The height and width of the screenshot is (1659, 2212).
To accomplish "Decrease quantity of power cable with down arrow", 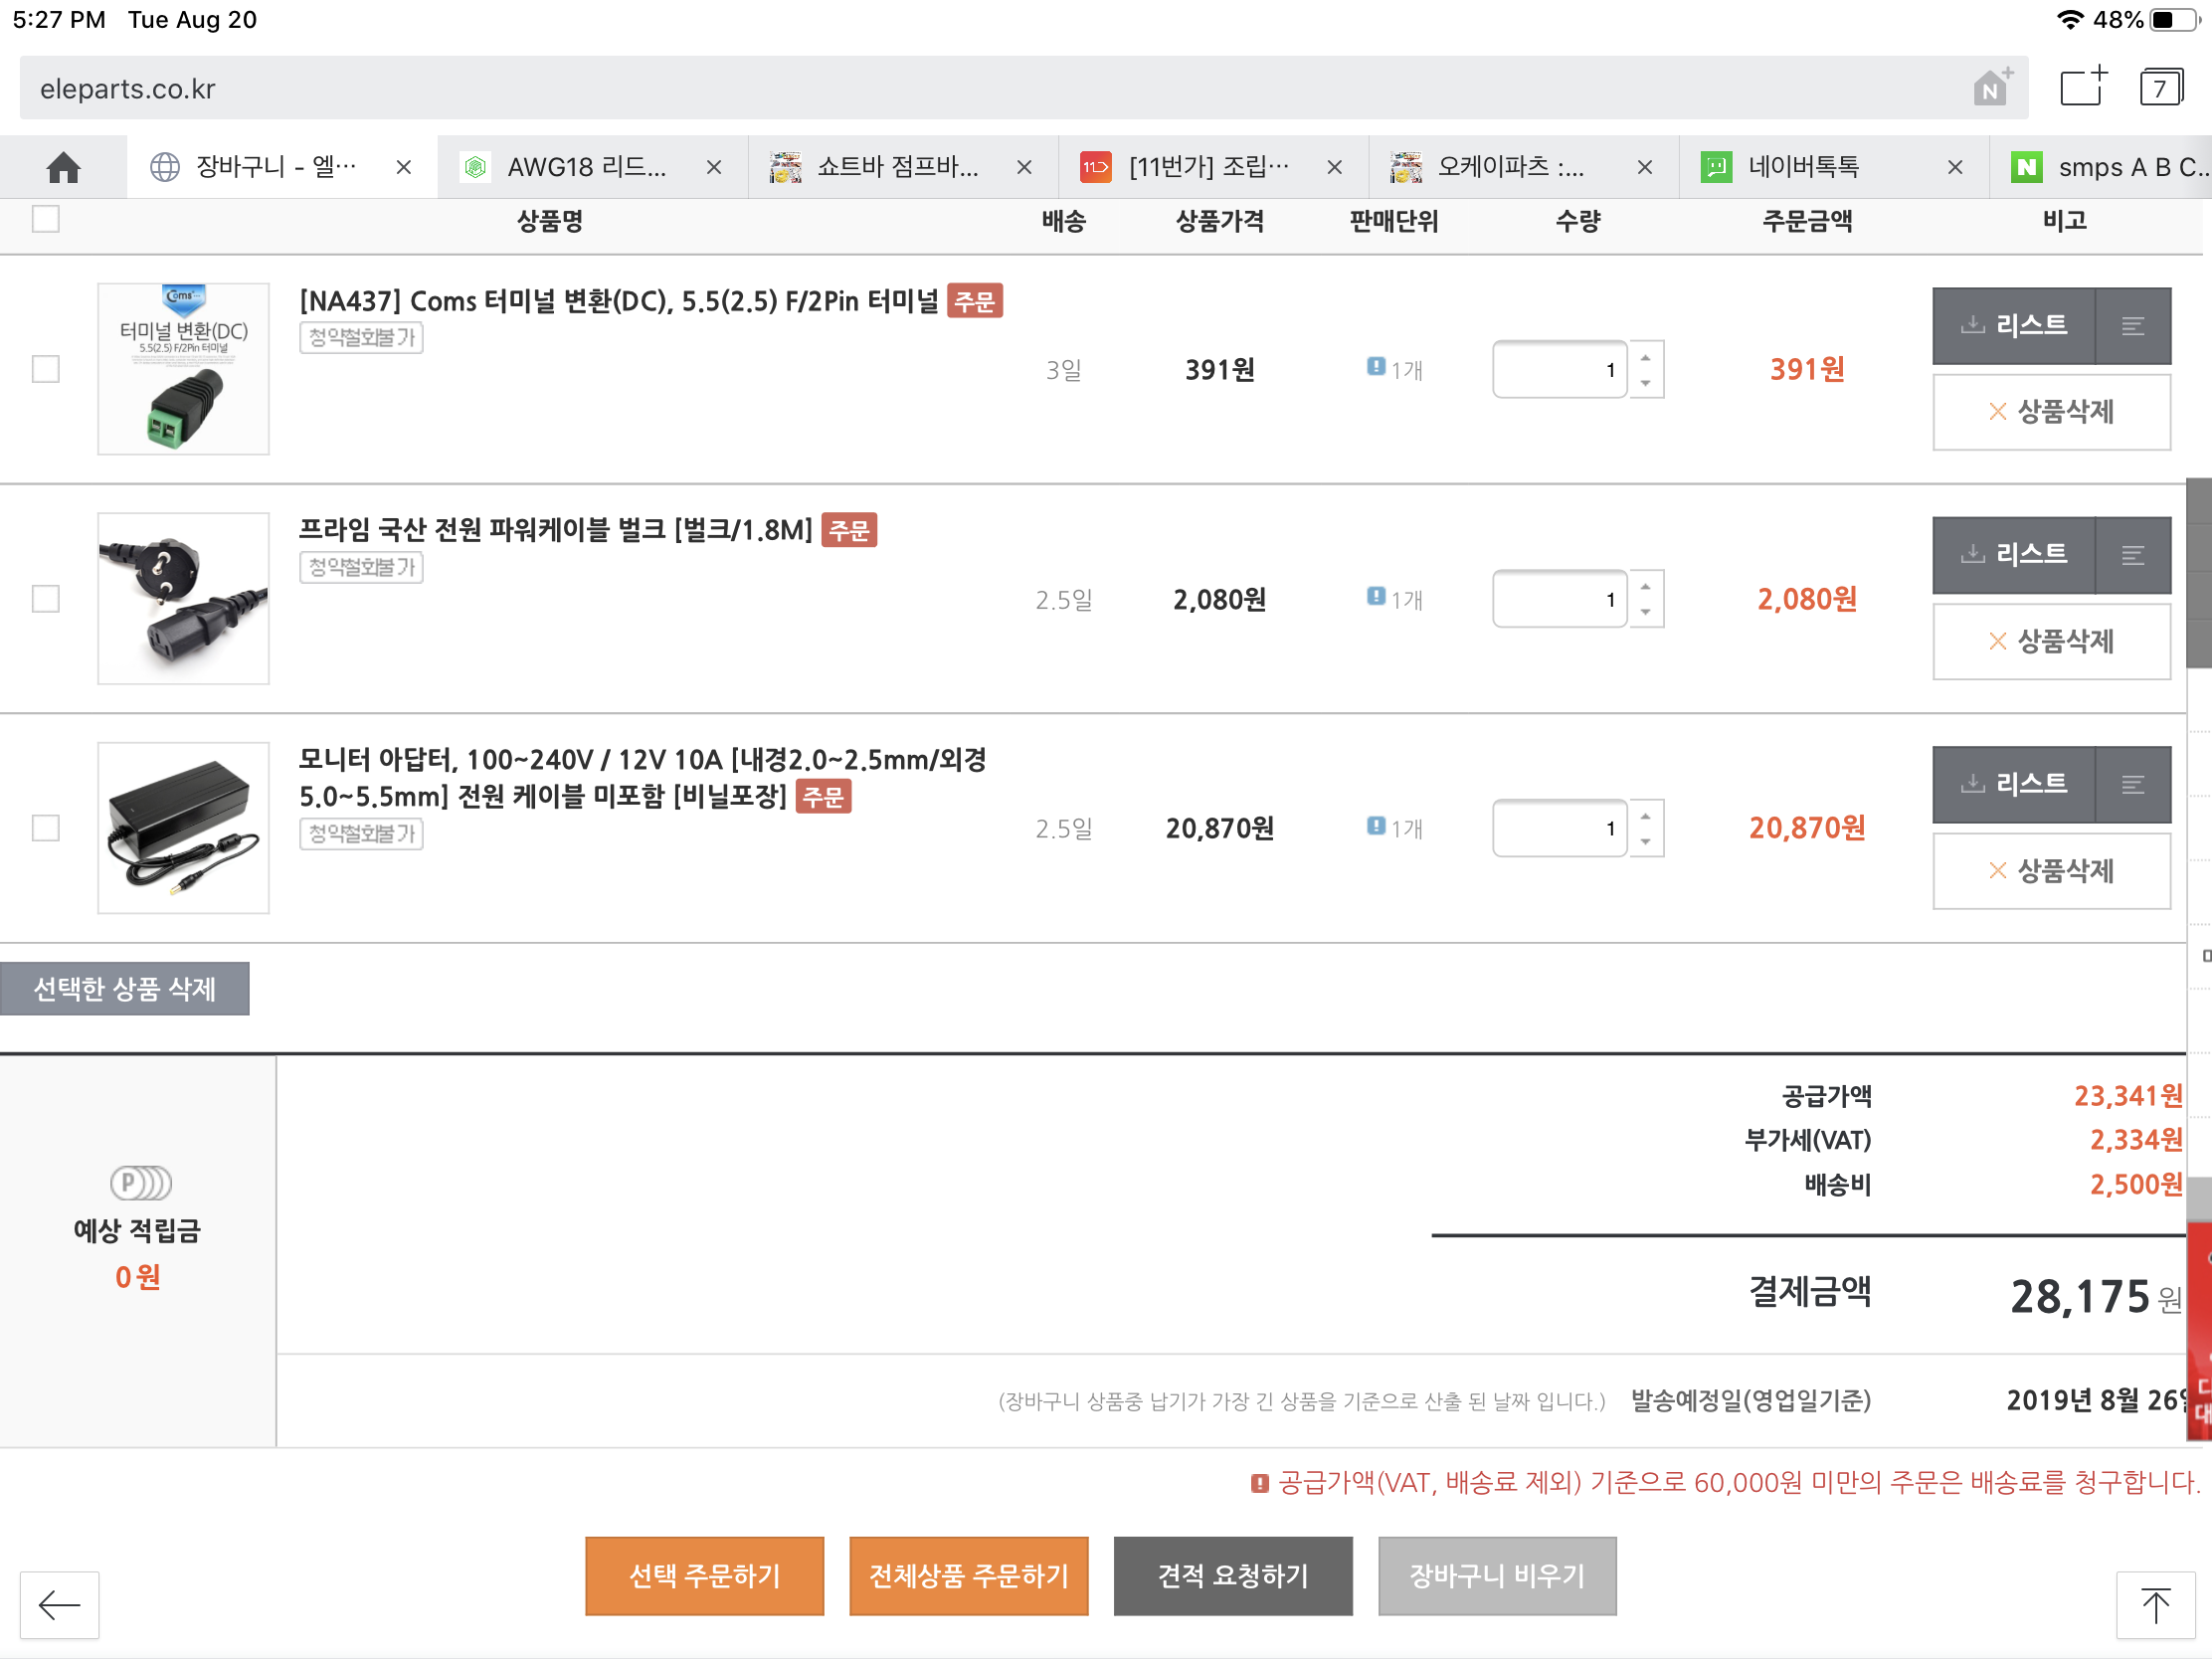I will pyautogui.click(x=1645, y=612).
